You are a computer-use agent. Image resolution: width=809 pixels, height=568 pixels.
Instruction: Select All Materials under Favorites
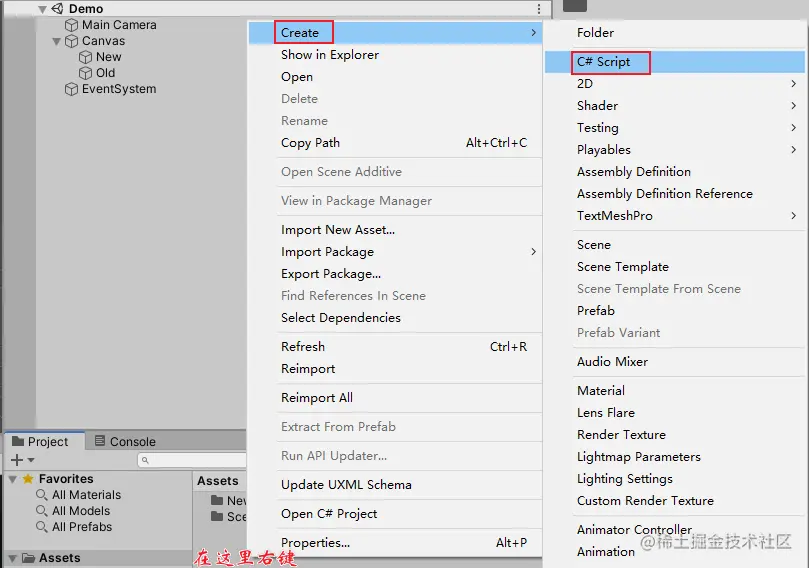click(x=87, y=495)
